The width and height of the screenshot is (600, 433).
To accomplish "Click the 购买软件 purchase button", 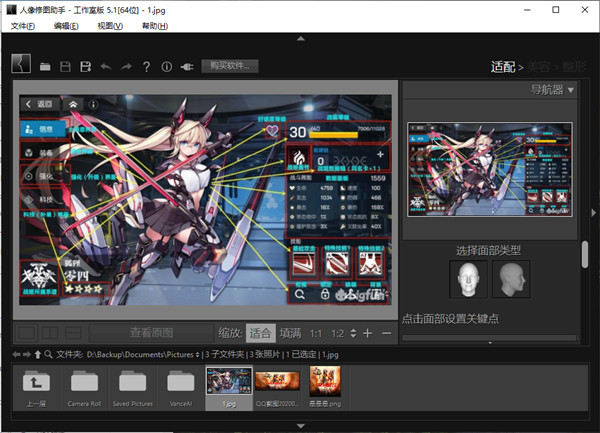I will click(x=231, y=66).
